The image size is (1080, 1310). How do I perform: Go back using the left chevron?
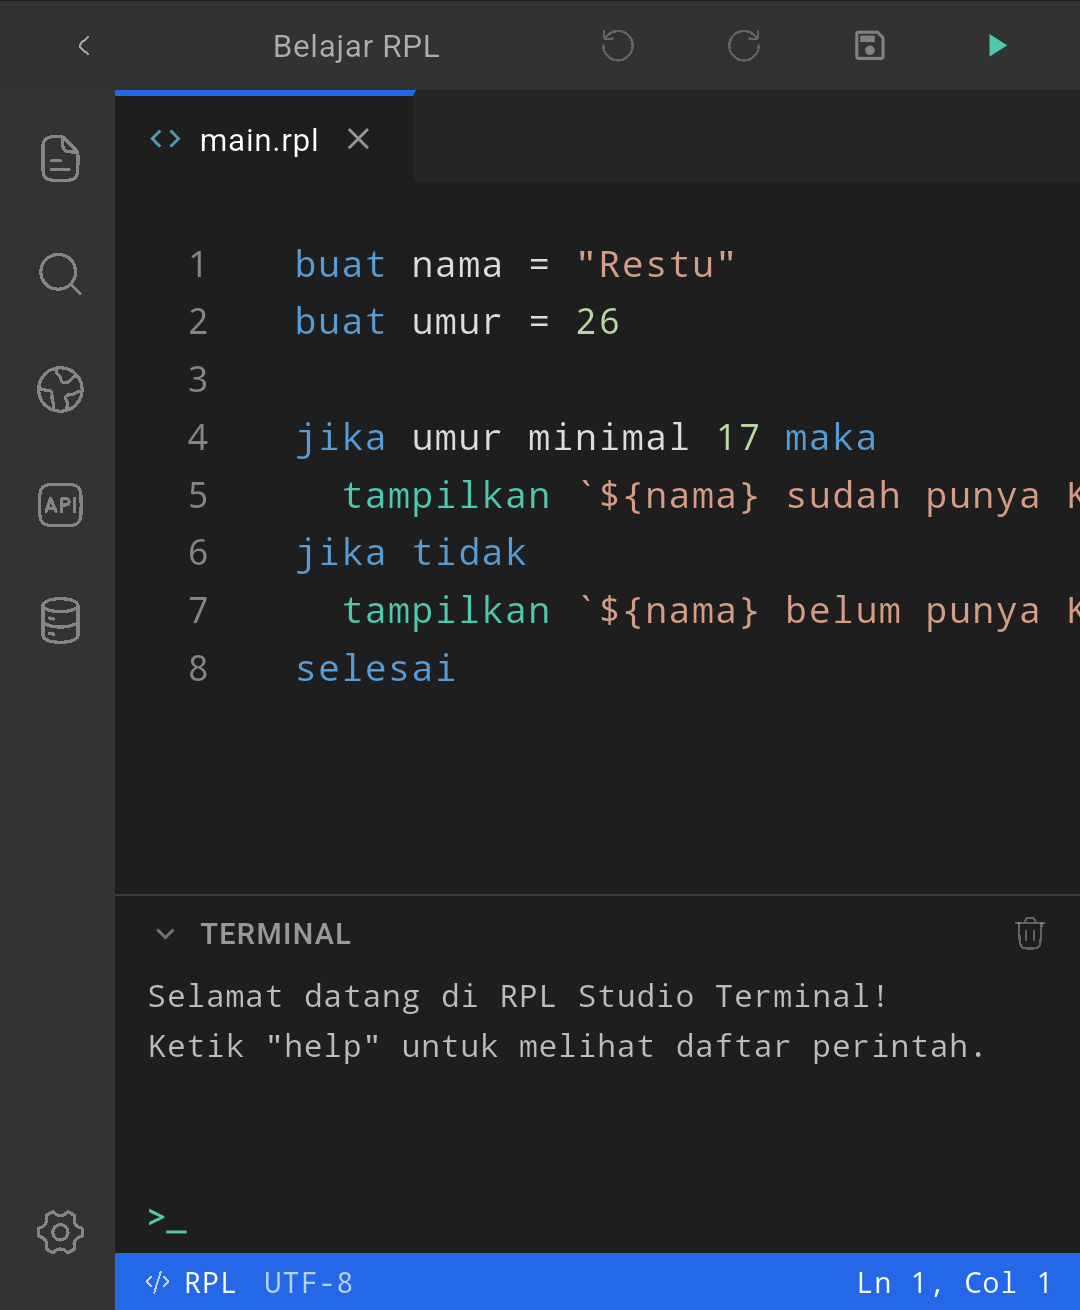click(84, 46)
